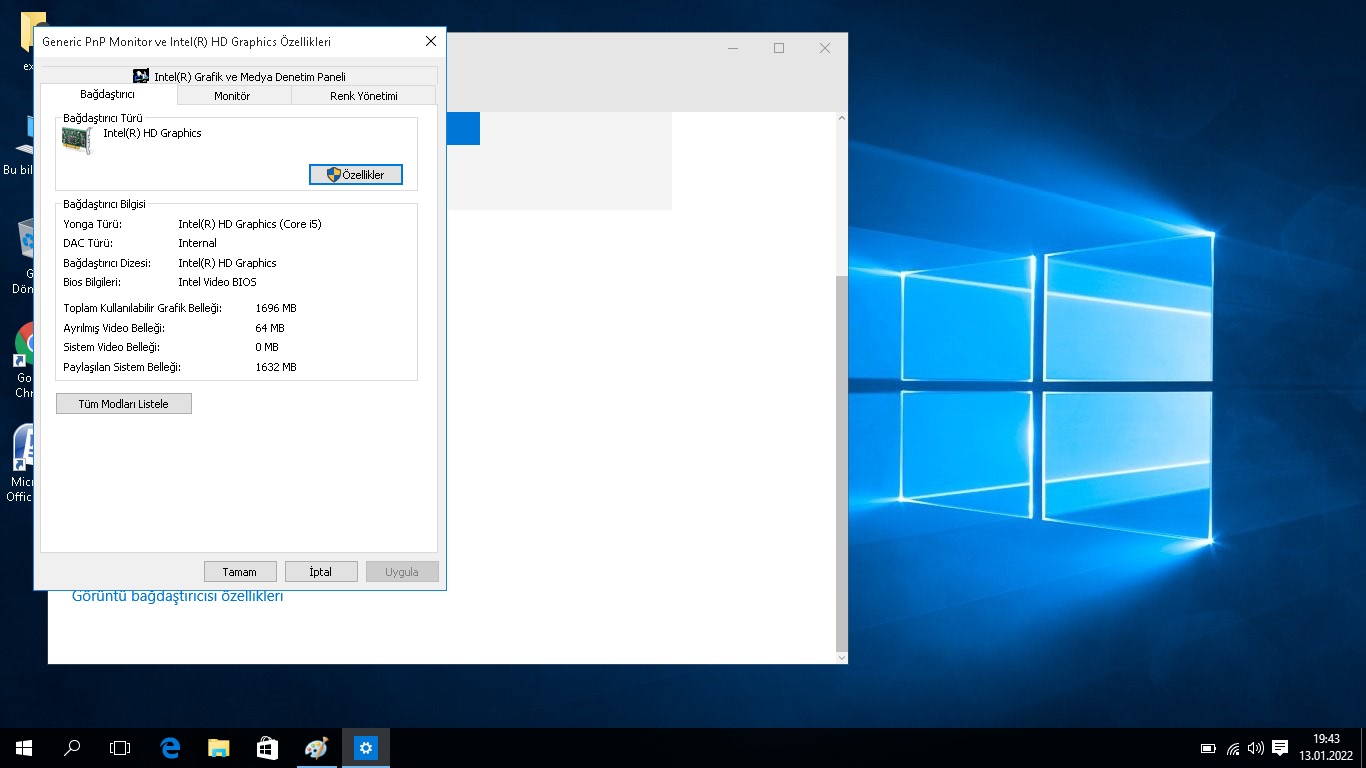This screenshot has height=768, width=1366.
Task: Click Tüm Modları Listele button
Action: (x=124, y=404)
